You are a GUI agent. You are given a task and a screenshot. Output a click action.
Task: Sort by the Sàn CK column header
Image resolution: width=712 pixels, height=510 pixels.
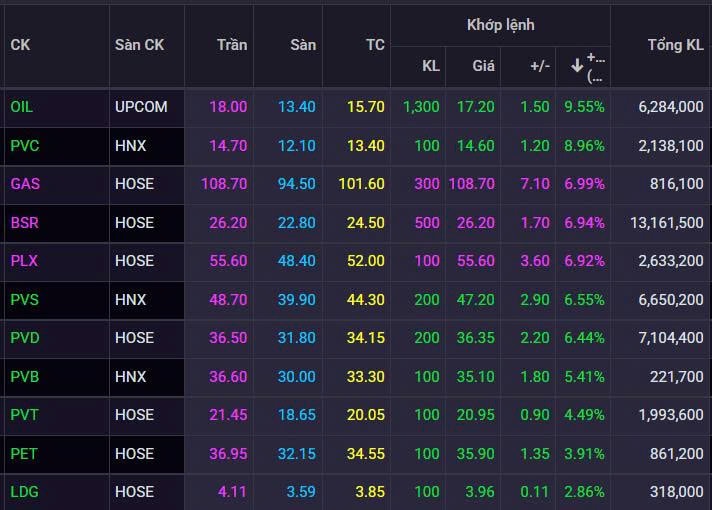[x=139, y=45]
